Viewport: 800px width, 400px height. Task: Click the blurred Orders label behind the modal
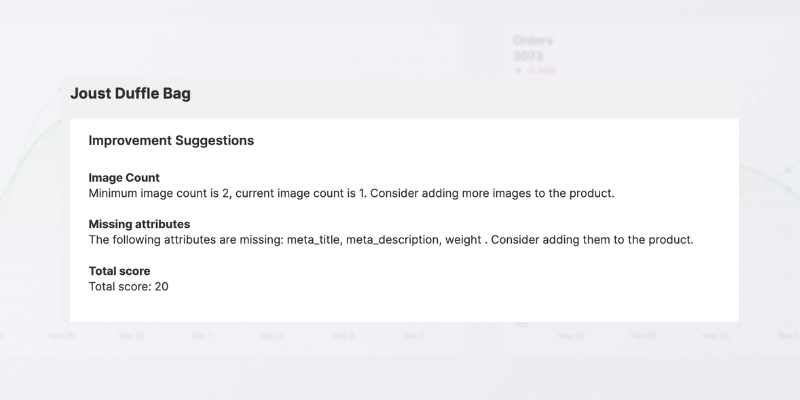pyautogui.click(x=533, y=41)
